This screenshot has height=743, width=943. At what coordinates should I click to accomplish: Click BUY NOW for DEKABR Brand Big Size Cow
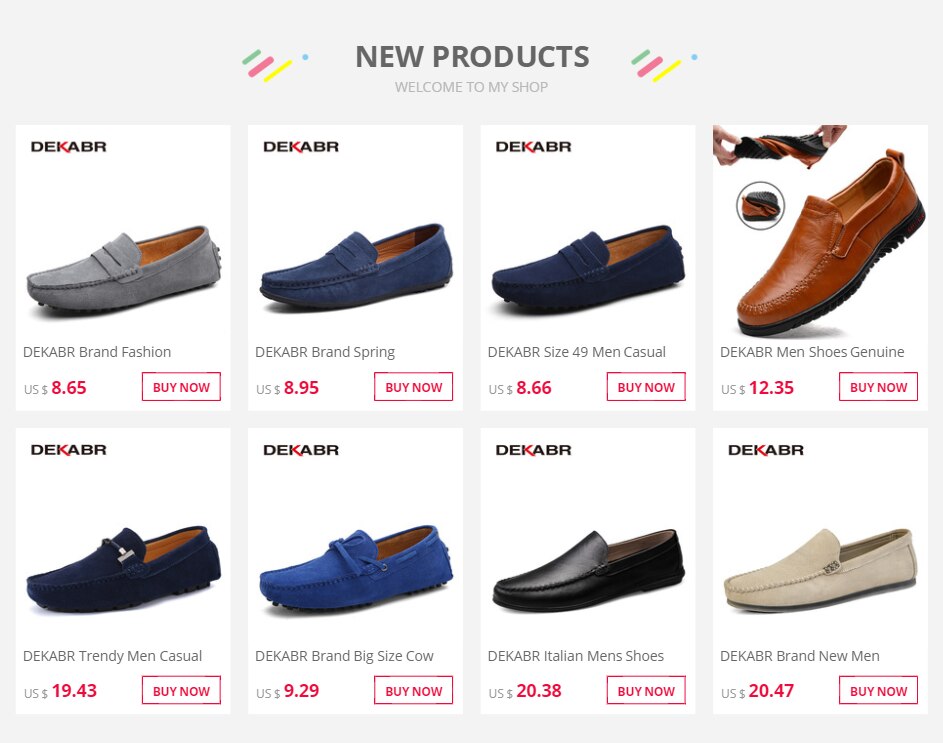413,690
